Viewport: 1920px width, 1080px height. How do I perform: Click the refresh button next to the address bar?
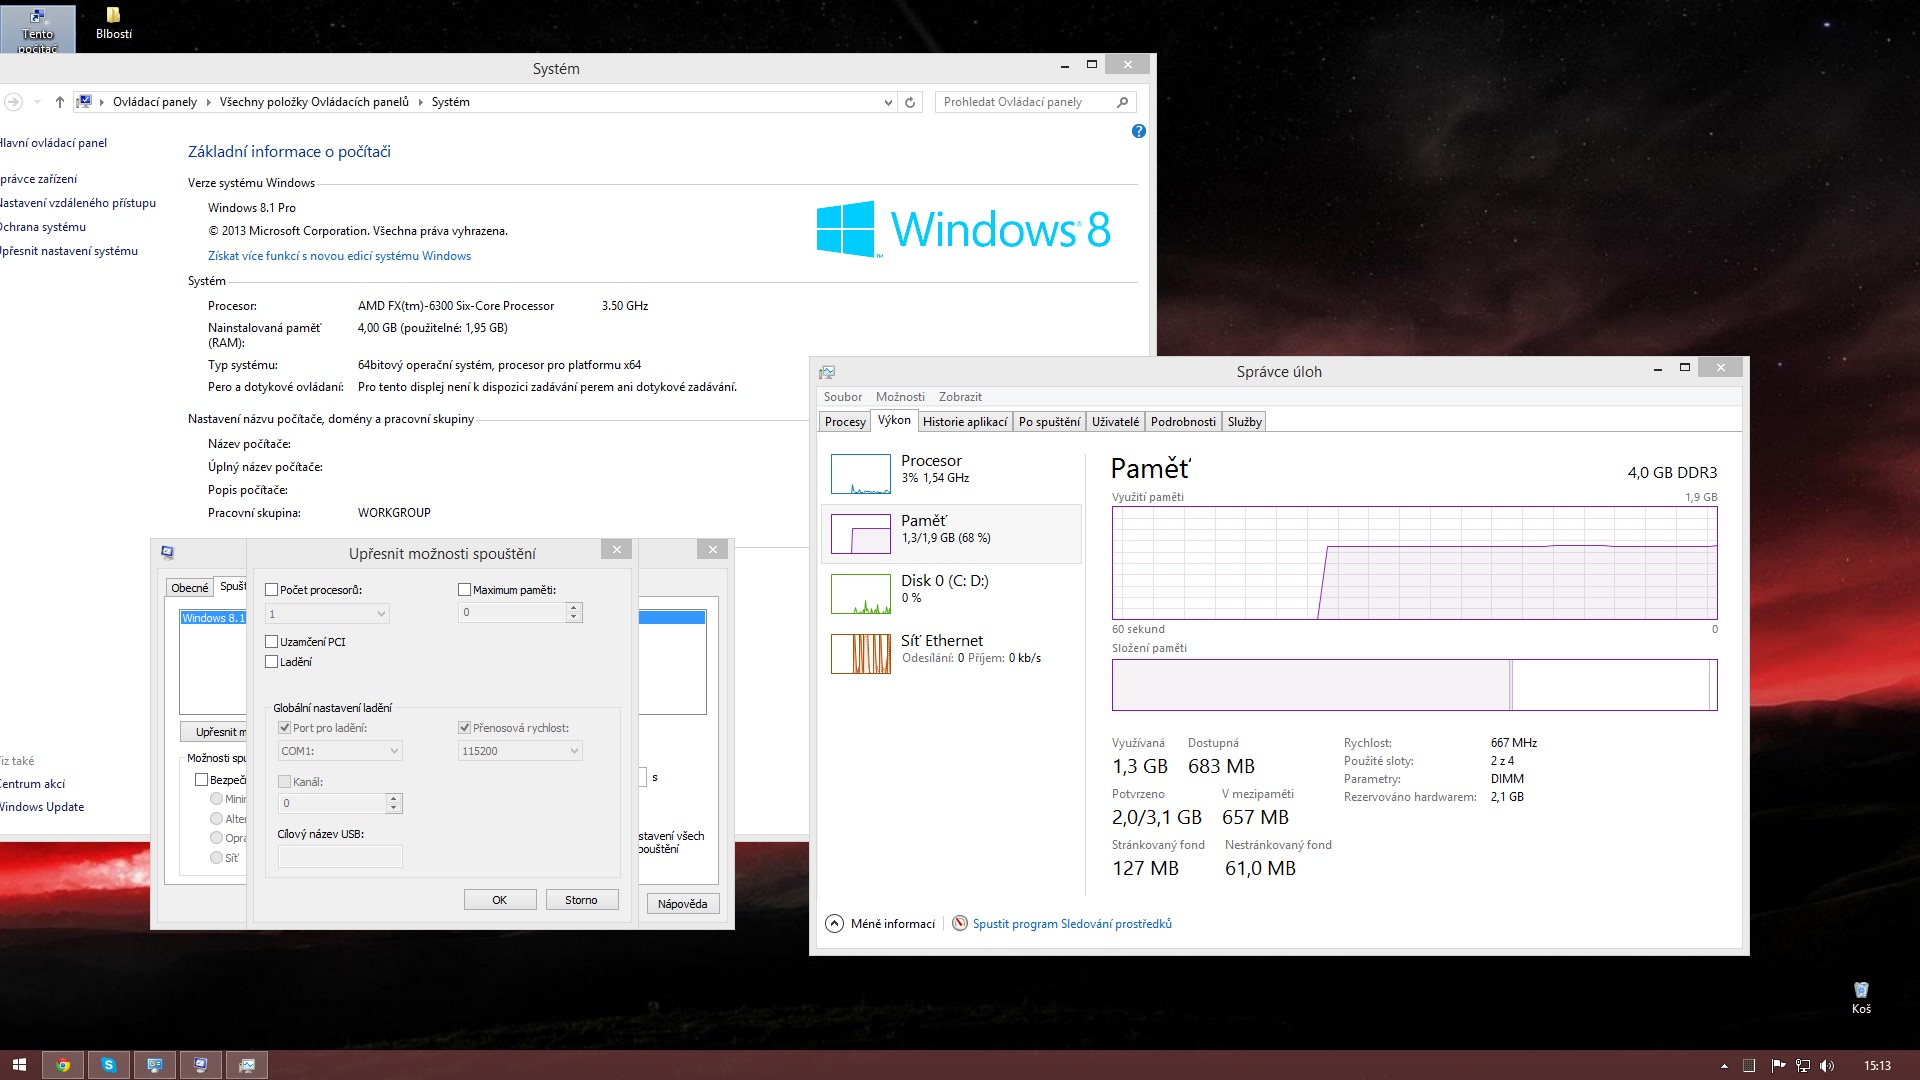click(x=910, y=102)
